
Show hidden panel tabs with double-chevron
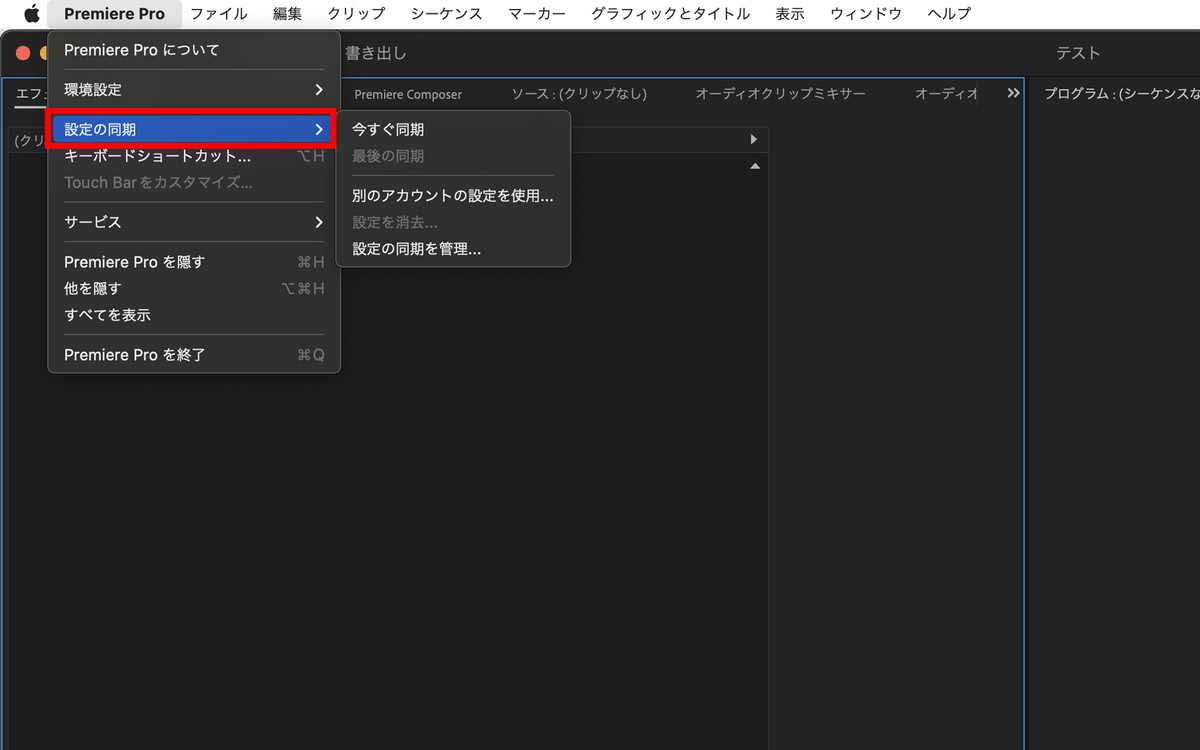tap(1013, 93)
